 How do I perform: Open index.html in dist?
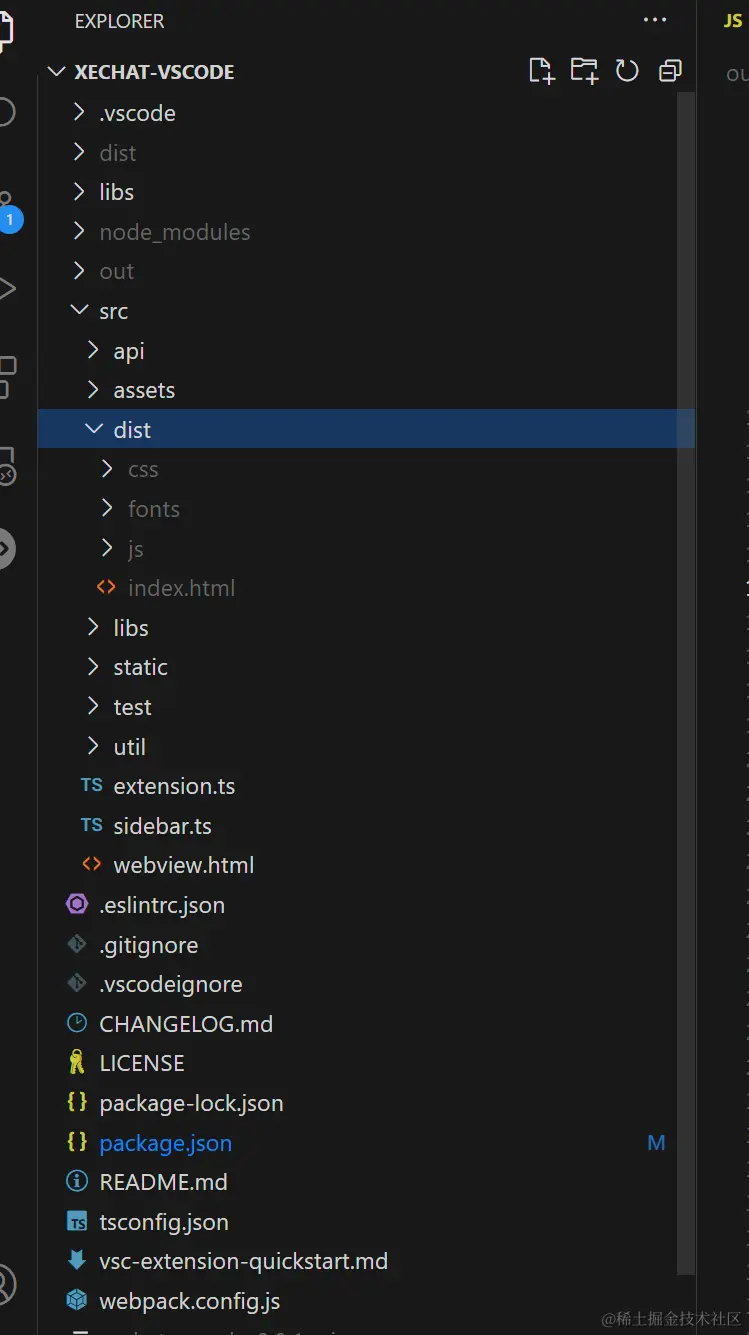click(181, 589)
